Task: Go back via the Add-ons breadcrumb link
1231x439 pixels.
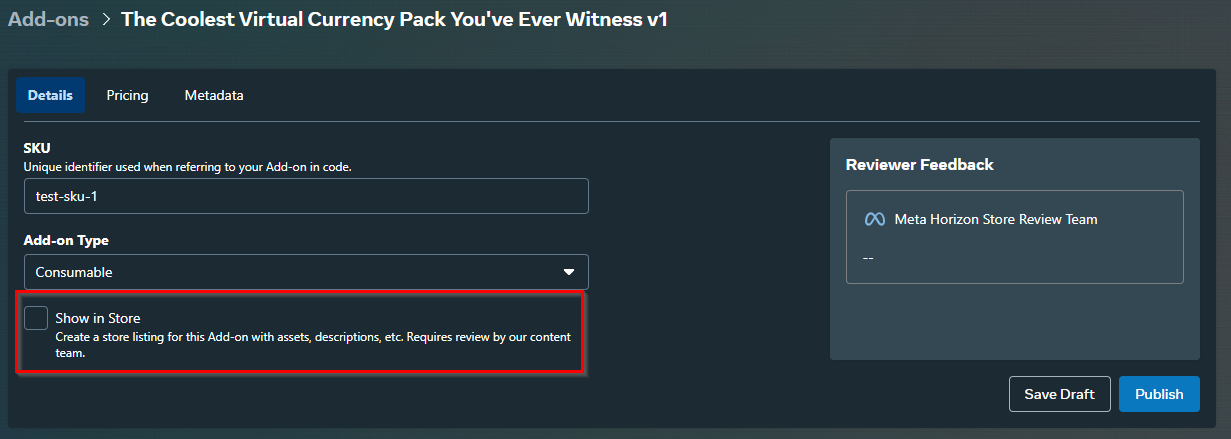Action: 48,19
